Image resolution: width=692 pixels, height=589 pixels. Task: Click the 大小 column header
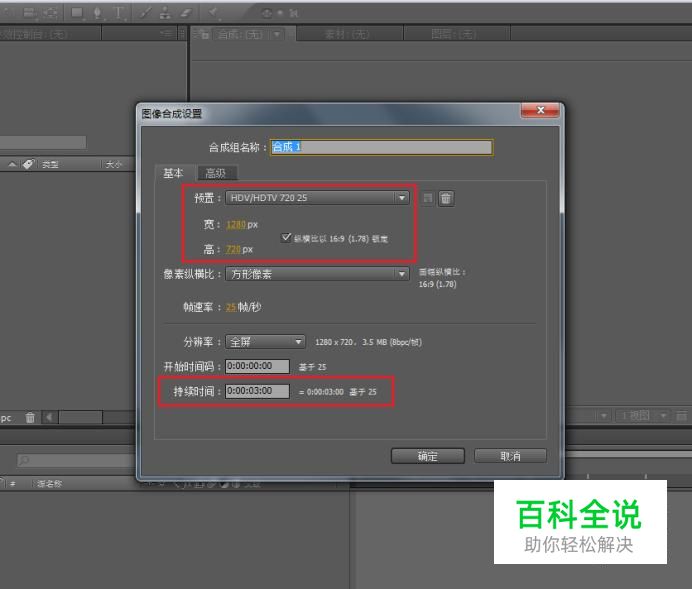tap(113, 165)
